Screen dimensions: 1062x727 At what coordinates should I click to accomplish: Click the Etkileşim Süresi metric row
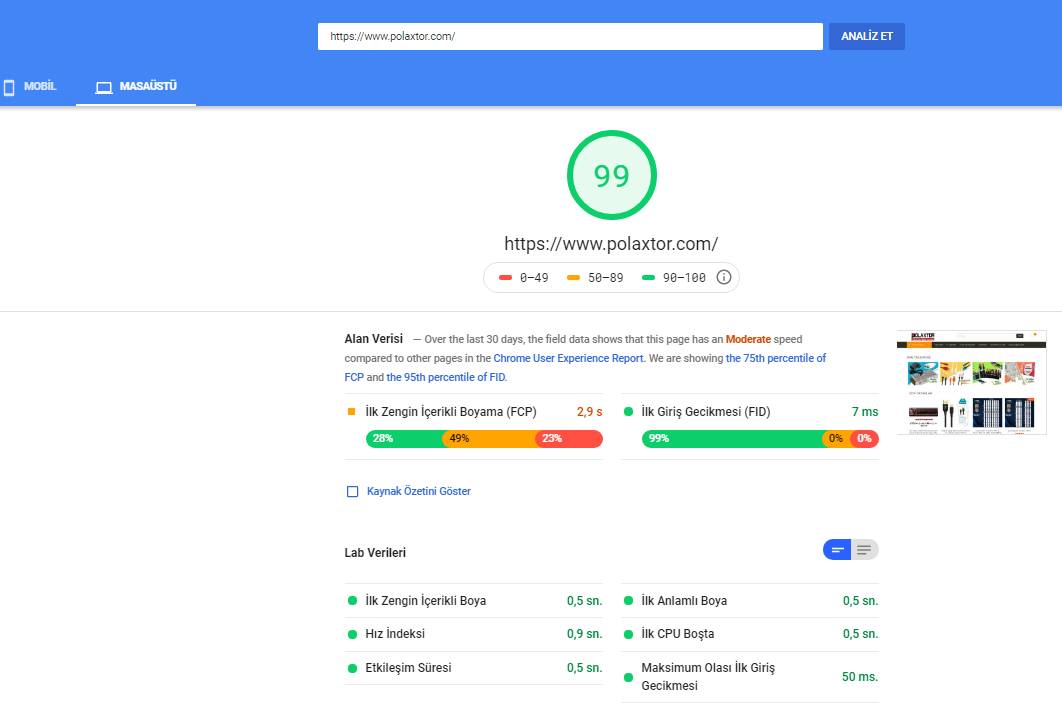coord(473,668)
